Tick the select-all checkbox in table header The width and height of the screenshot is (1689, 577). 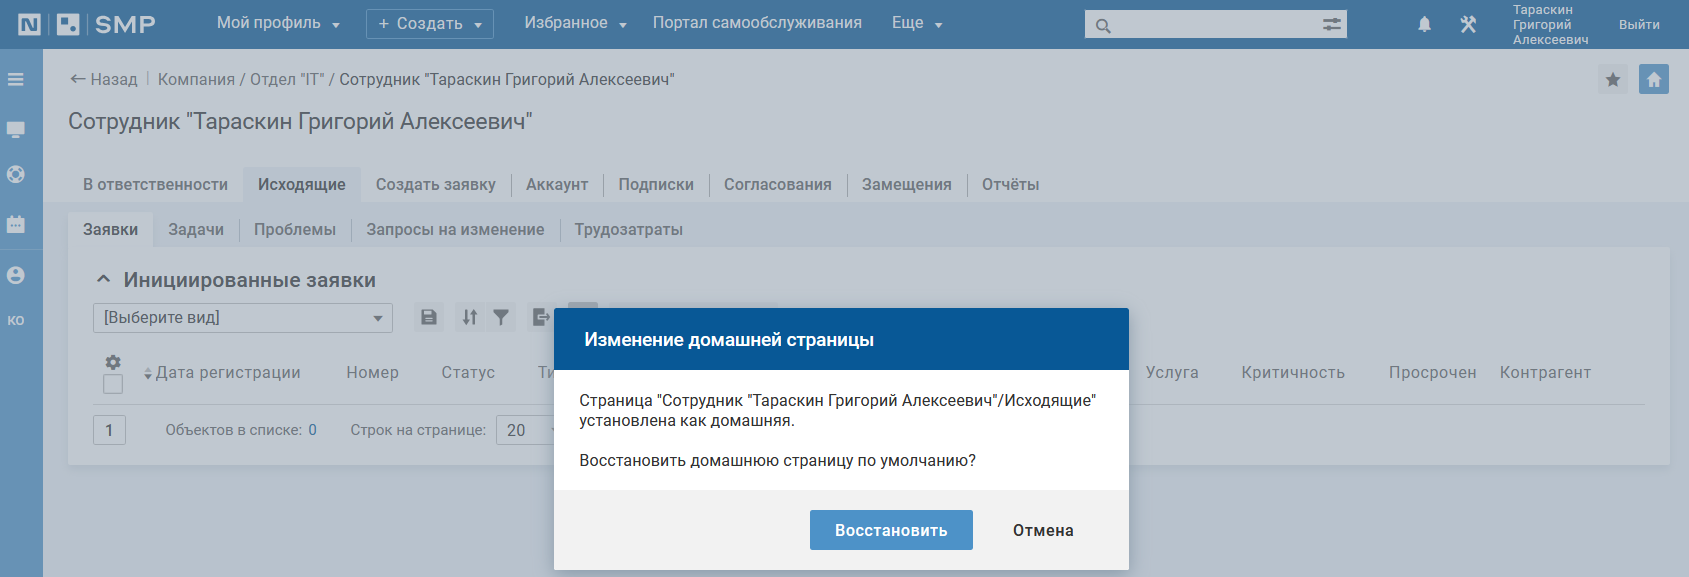click(x=113, y=384)
